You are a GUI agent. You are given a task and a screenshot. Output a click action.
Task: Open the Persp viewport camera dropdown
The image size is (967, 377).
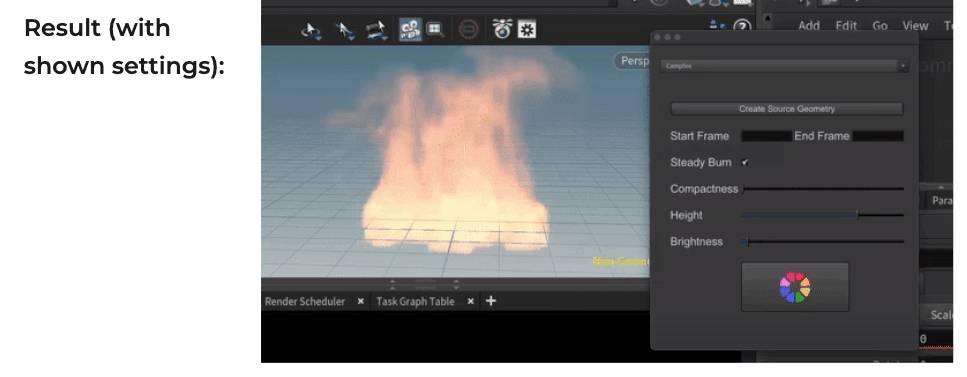632,61
